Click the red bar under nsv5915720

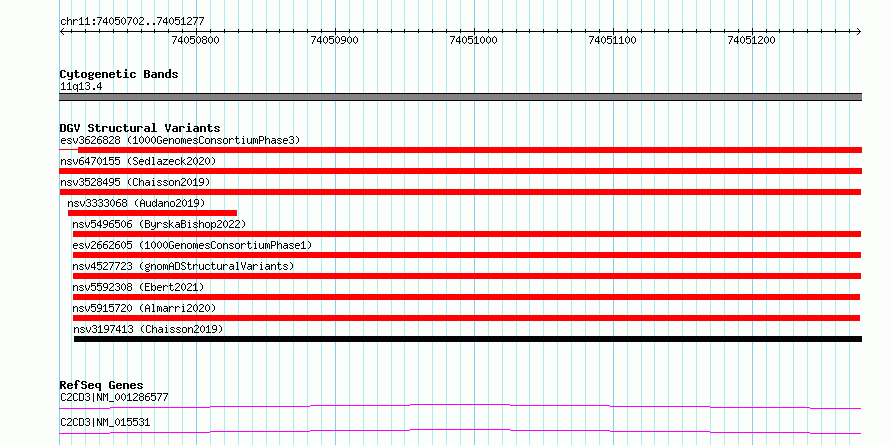467,318
